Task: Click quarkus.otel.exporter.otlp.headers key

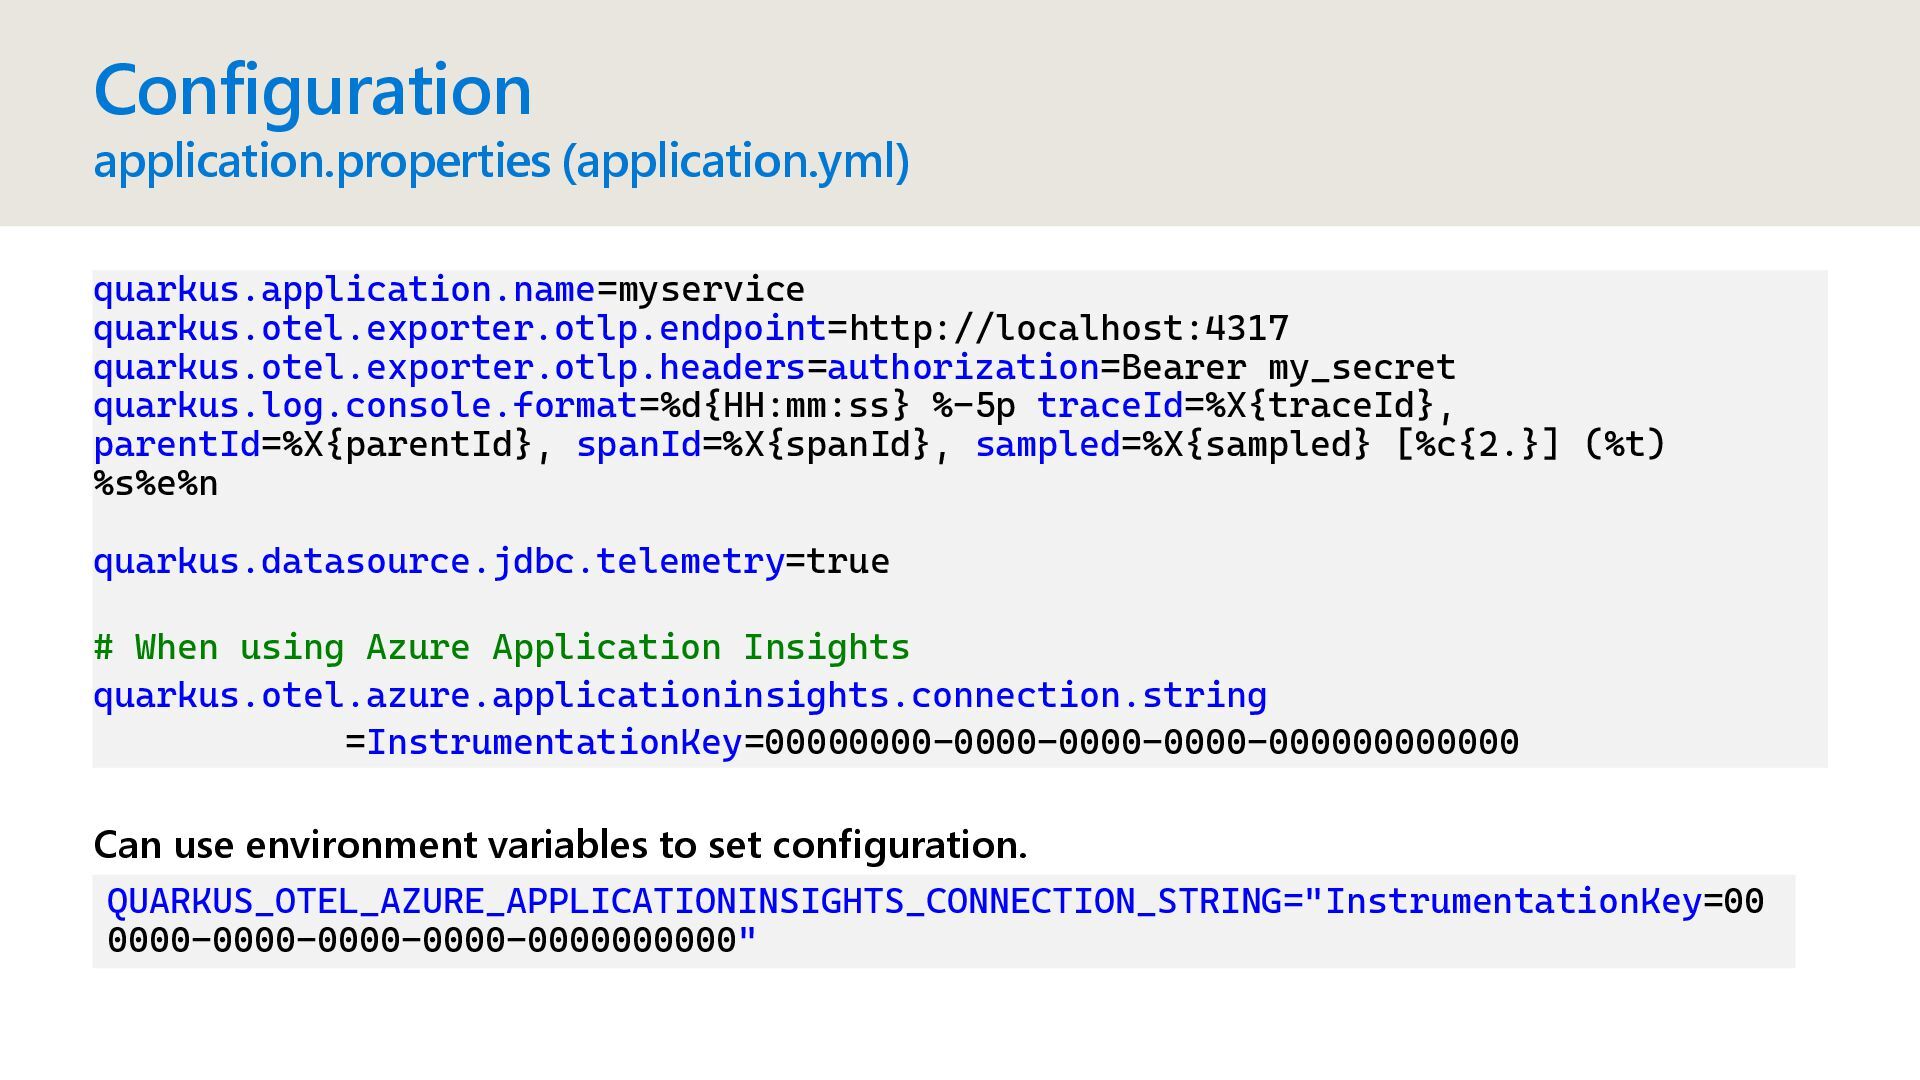Action: (449, 368)
